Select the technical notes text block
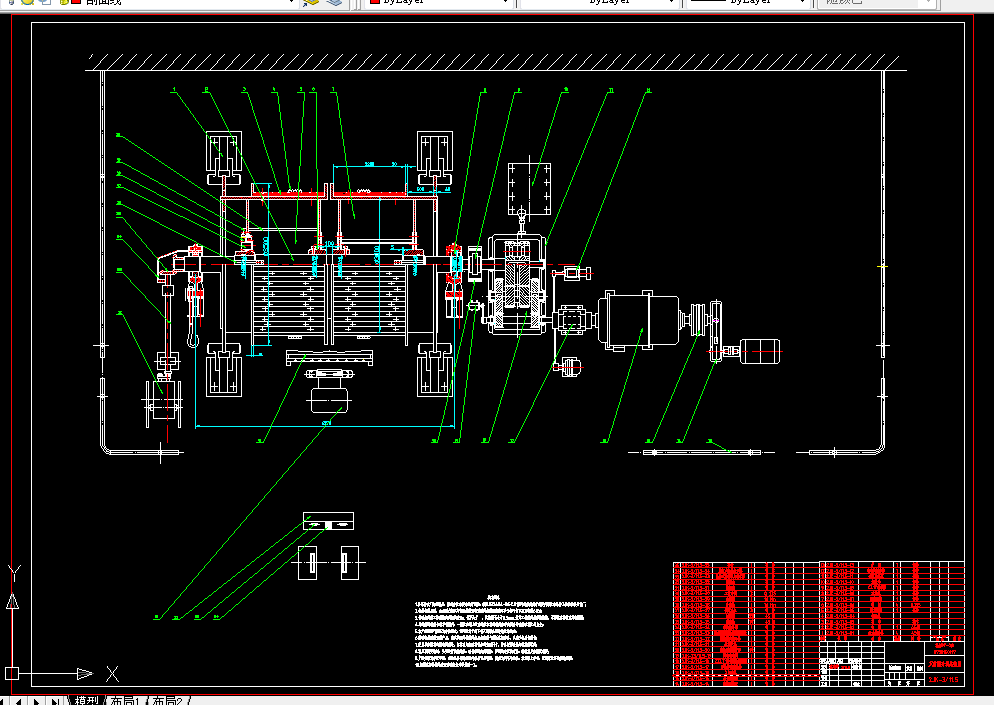994x705 pixels. point(500,631)
